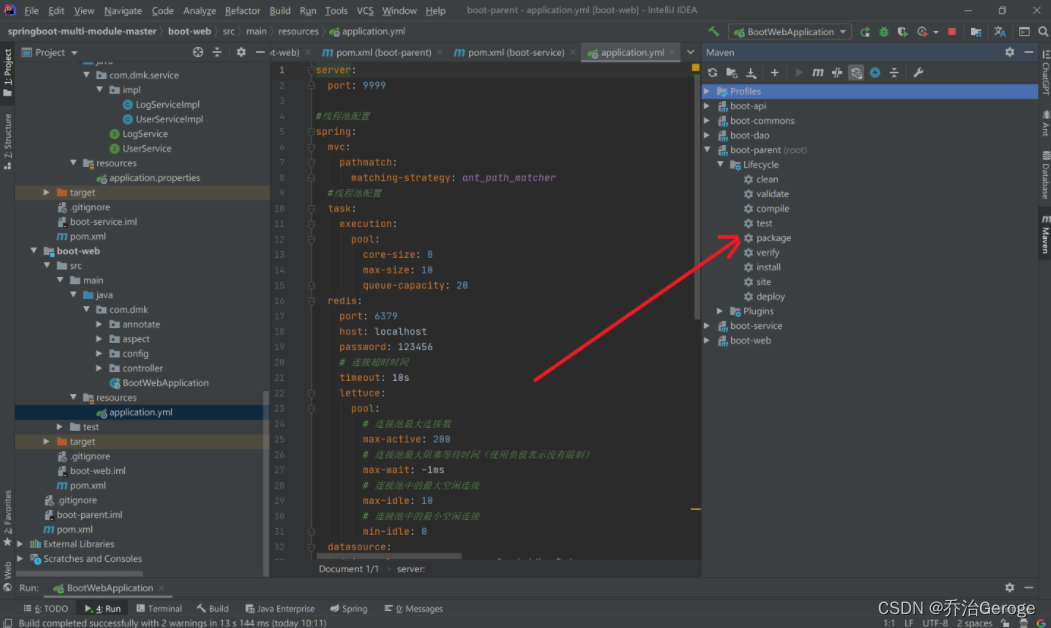Switch to pom.xml (boot-service) editor tab
The image size is (1051, 628).
pos(515,52)
